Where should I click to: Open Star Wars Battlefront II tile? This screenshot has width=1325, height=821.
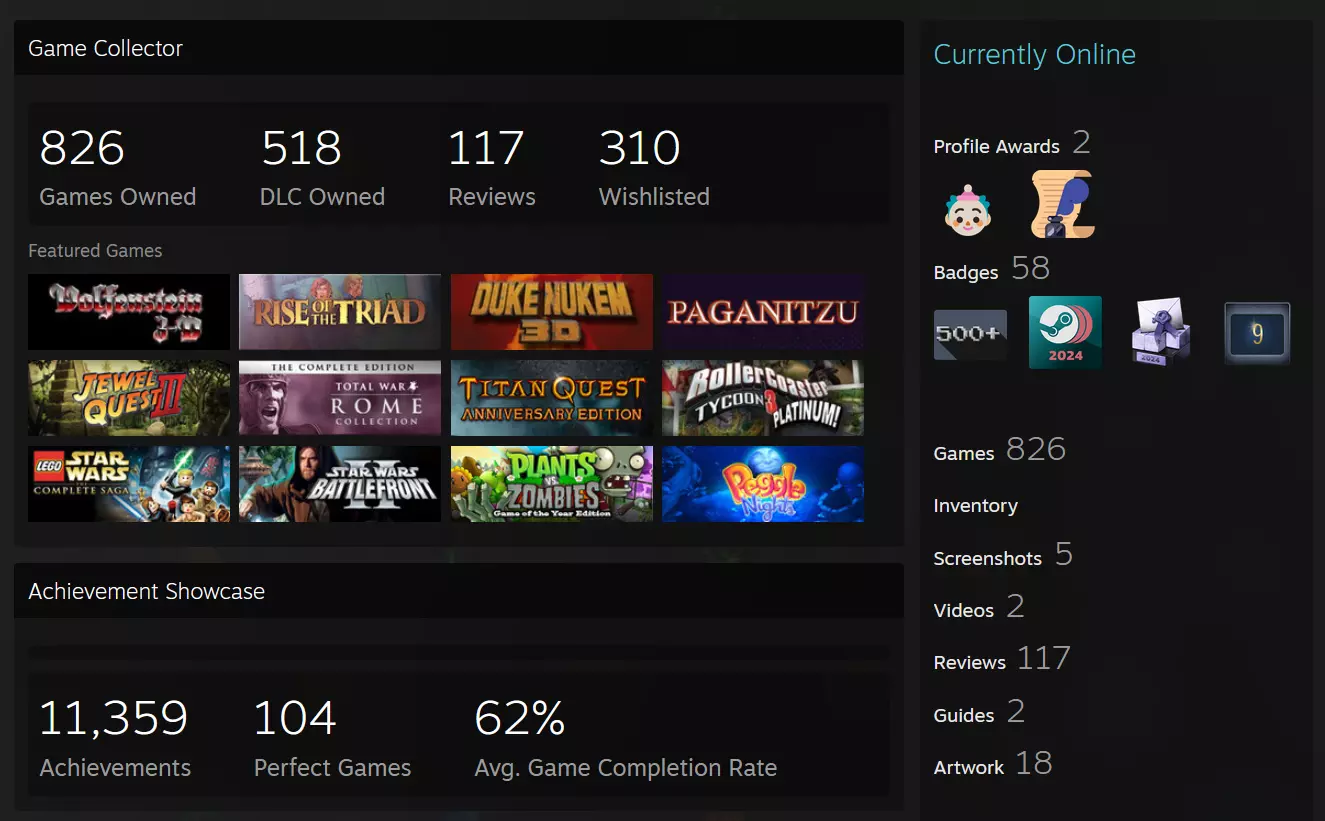coord(340,484)
